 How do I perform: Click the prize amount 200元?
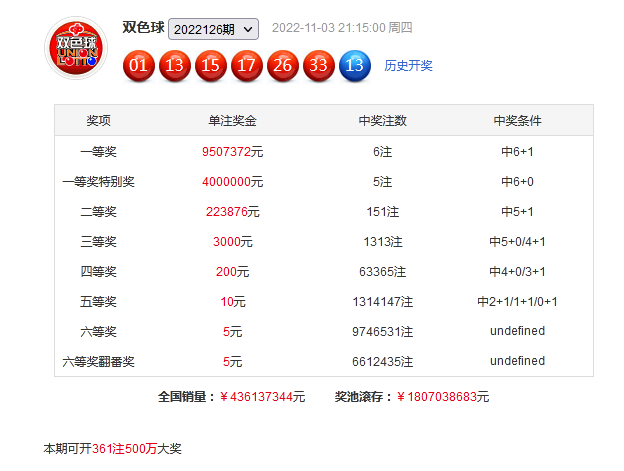pyautogui.click(x=232, y=272)
